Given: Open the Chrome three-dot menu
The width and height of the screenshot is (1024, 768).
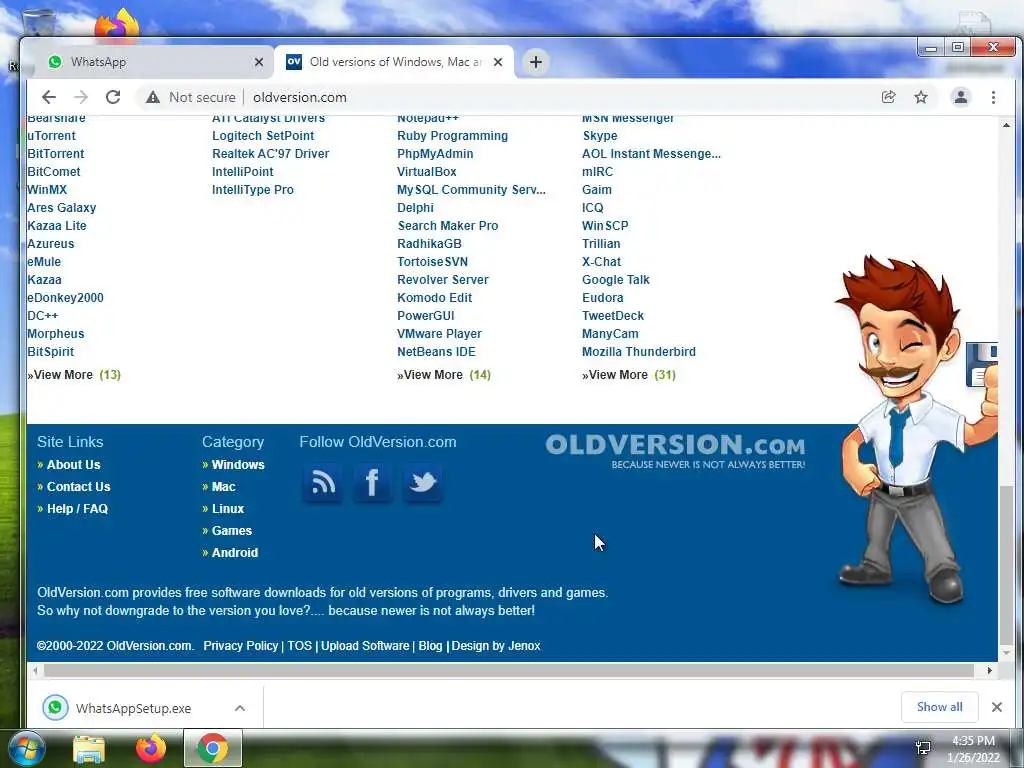Looking at the screenshot, I should (x=993, y=97).
